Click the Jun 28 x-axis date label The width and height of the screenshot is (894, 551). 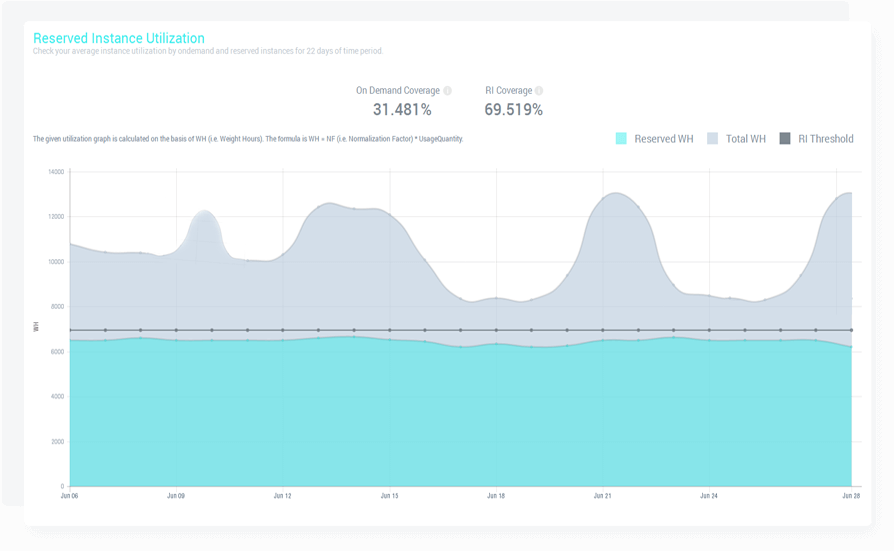[850, 495]
